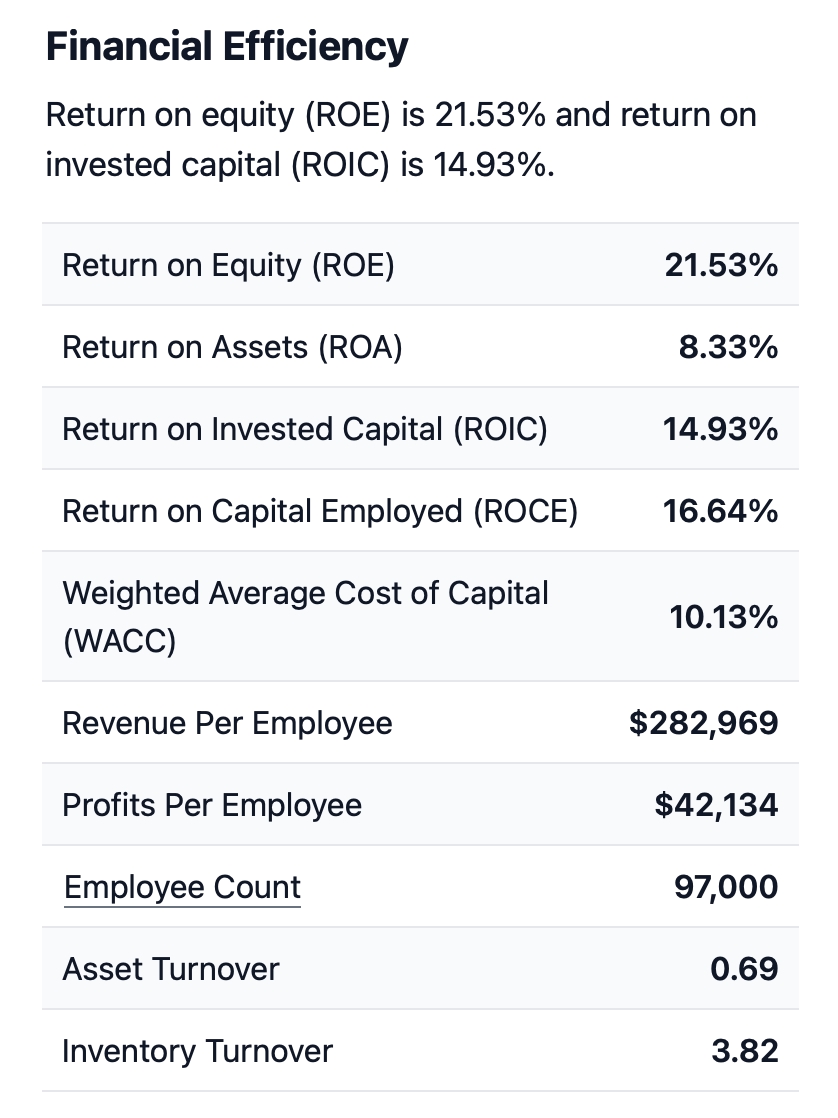Click the $42,134 profits value
838x1118 pixels.
point(716,805)
